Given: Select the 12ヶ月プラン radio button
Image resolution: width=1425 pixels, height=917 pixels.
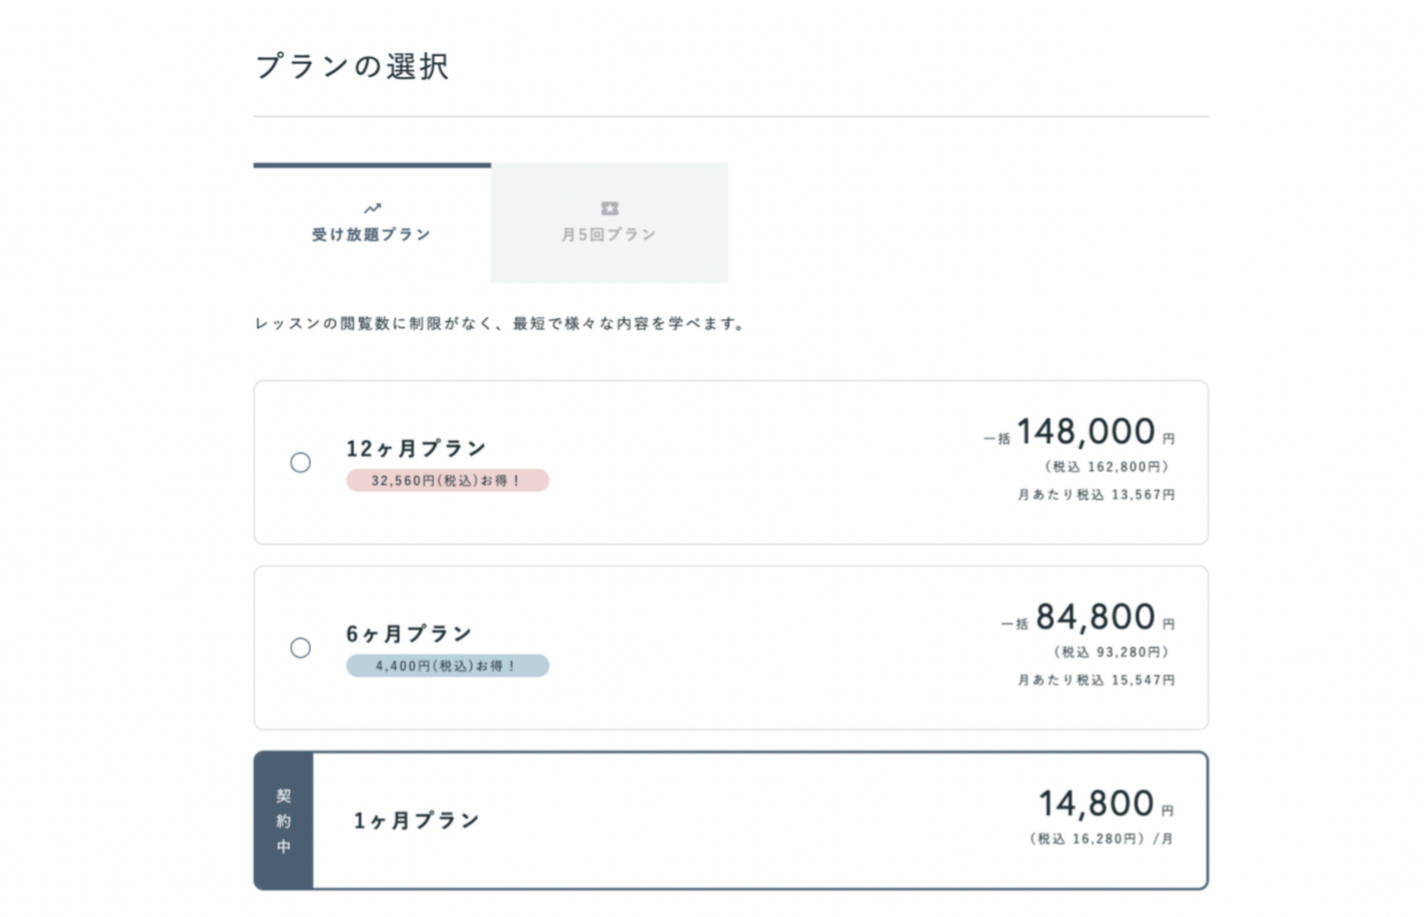Looking at the screenshot, I should click(x=300, y=462).
